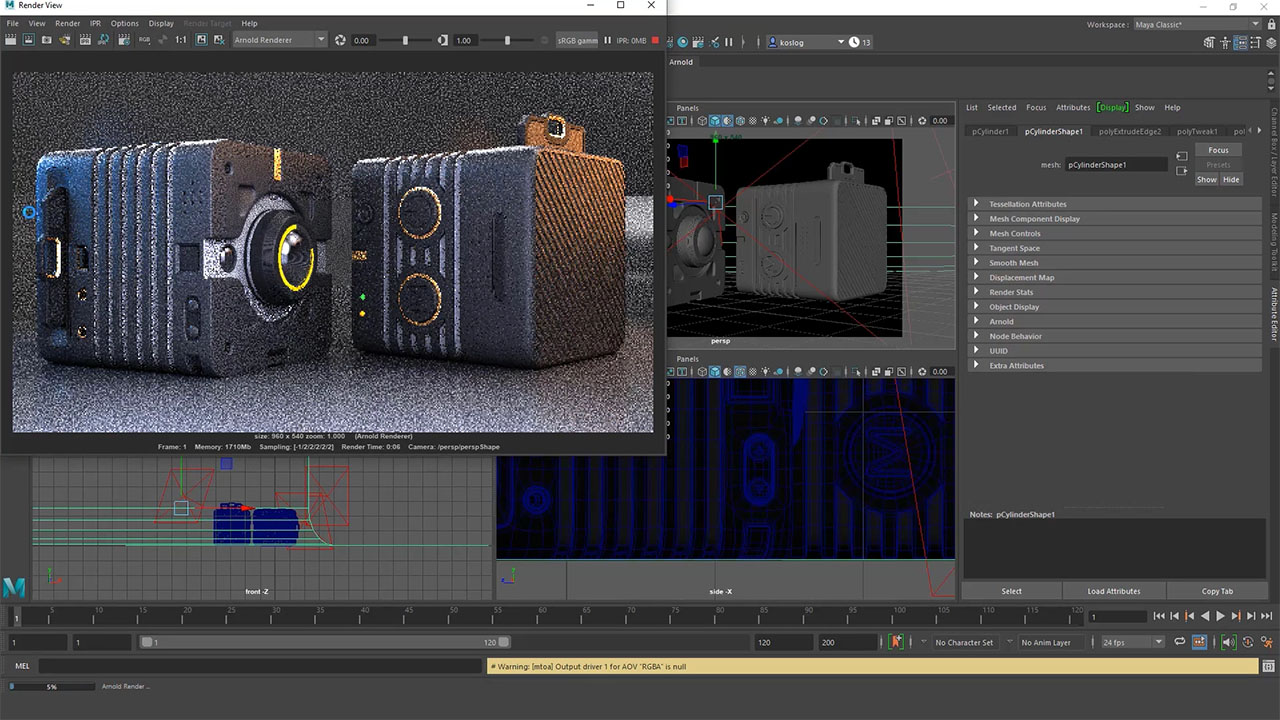
Task: Toggle playback looping mode
Action: [1180, 642]
